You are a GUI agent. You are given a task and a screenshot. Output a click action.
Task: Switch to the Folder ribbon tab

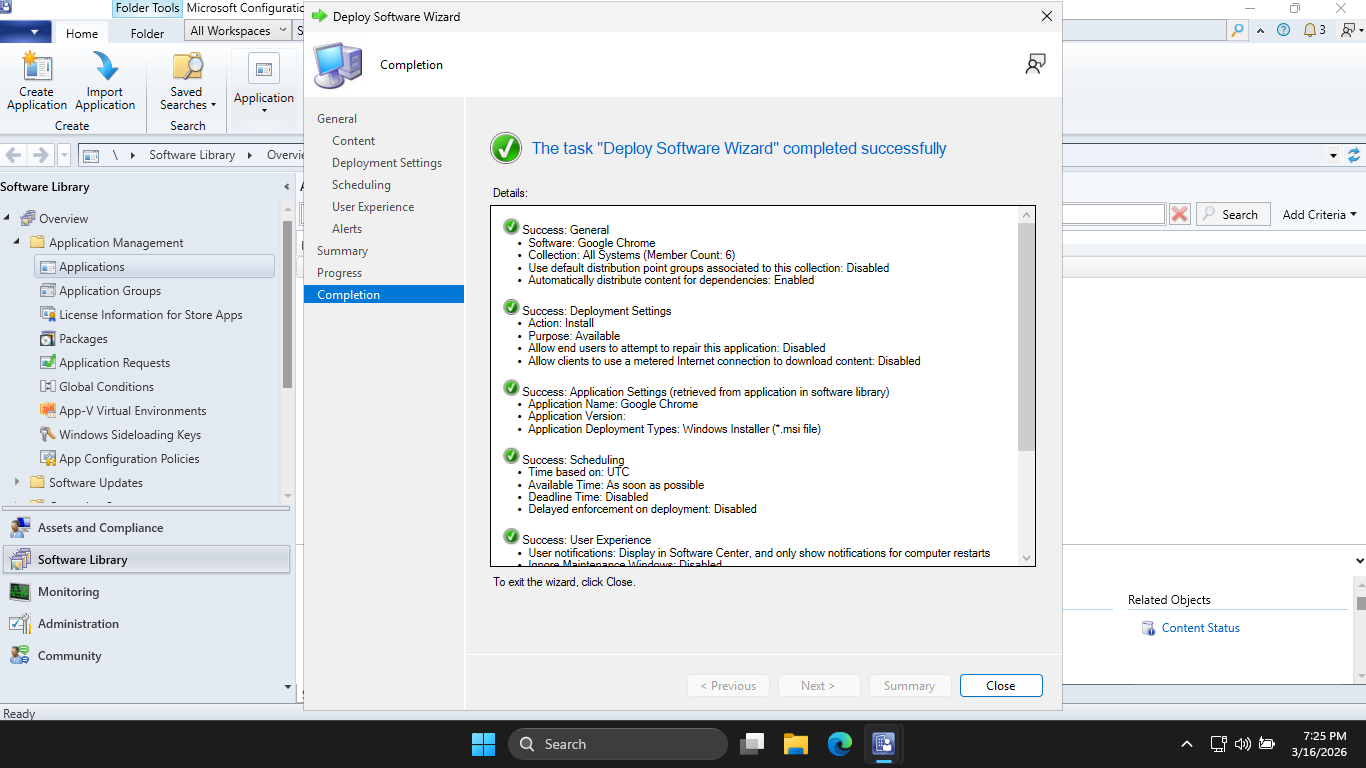pyautogui.click(x=147, y=33)
